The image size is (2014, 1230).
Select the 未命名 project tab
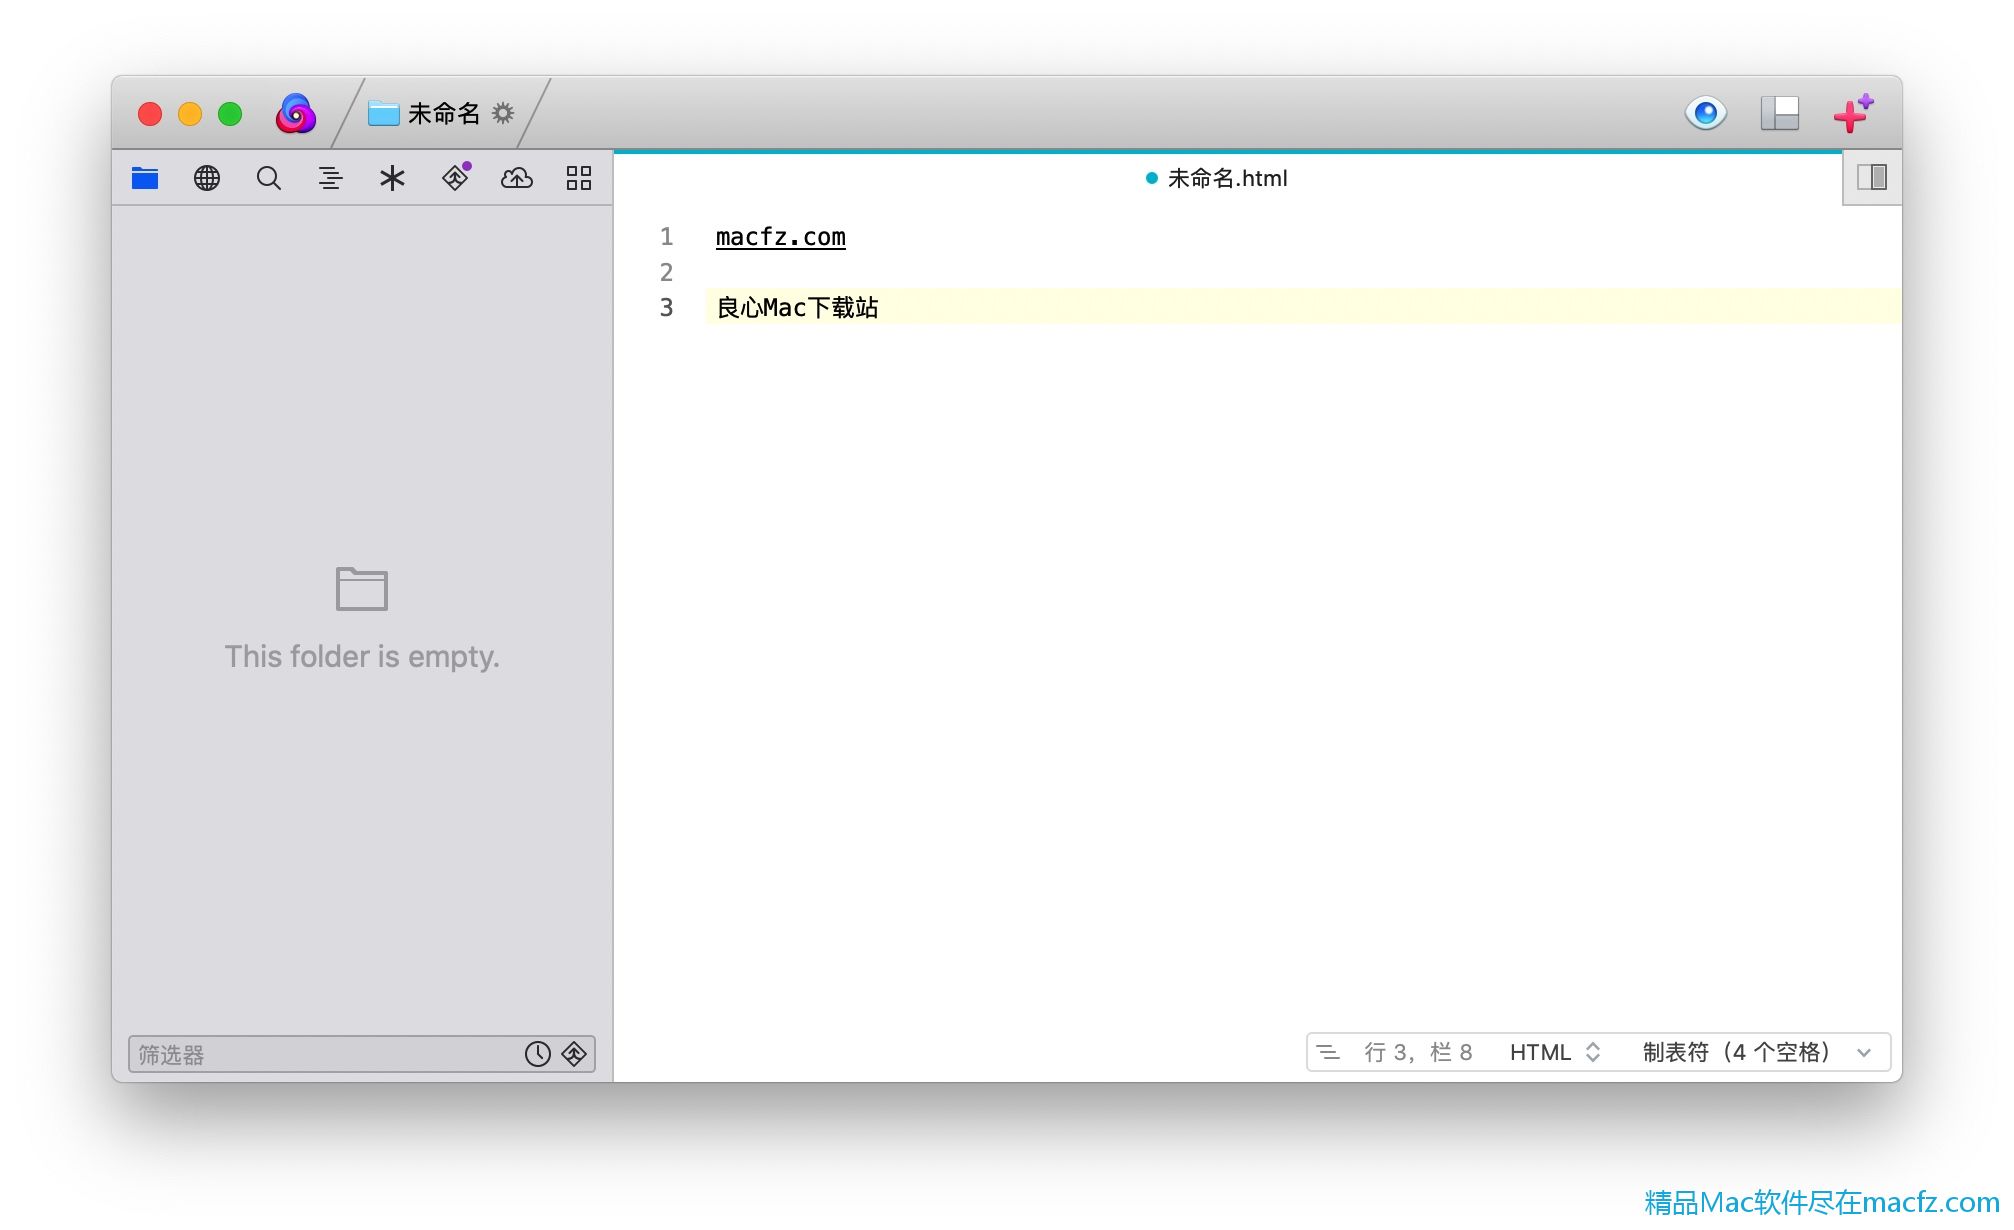point(441,113)
